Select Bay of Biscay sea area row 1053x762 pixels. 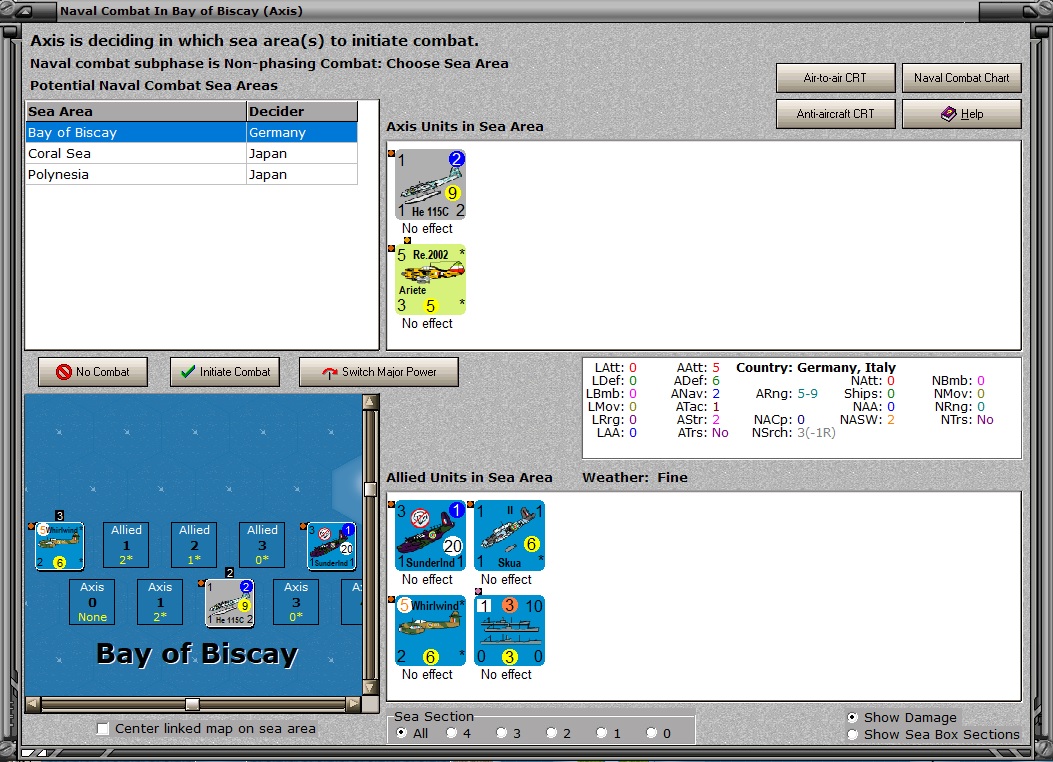[x=191, y=132]
